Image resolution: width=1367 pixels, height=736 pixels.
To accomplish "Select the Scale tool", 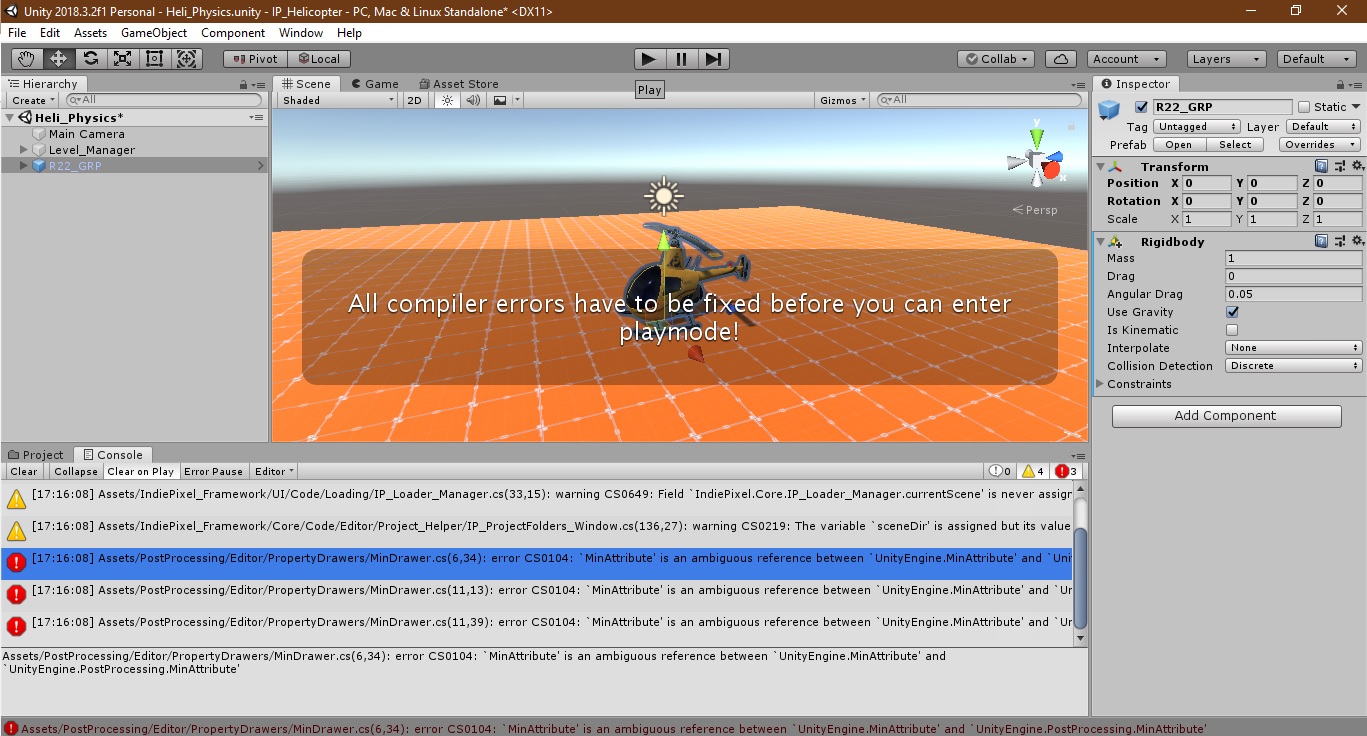I will (x=122, y=58).
